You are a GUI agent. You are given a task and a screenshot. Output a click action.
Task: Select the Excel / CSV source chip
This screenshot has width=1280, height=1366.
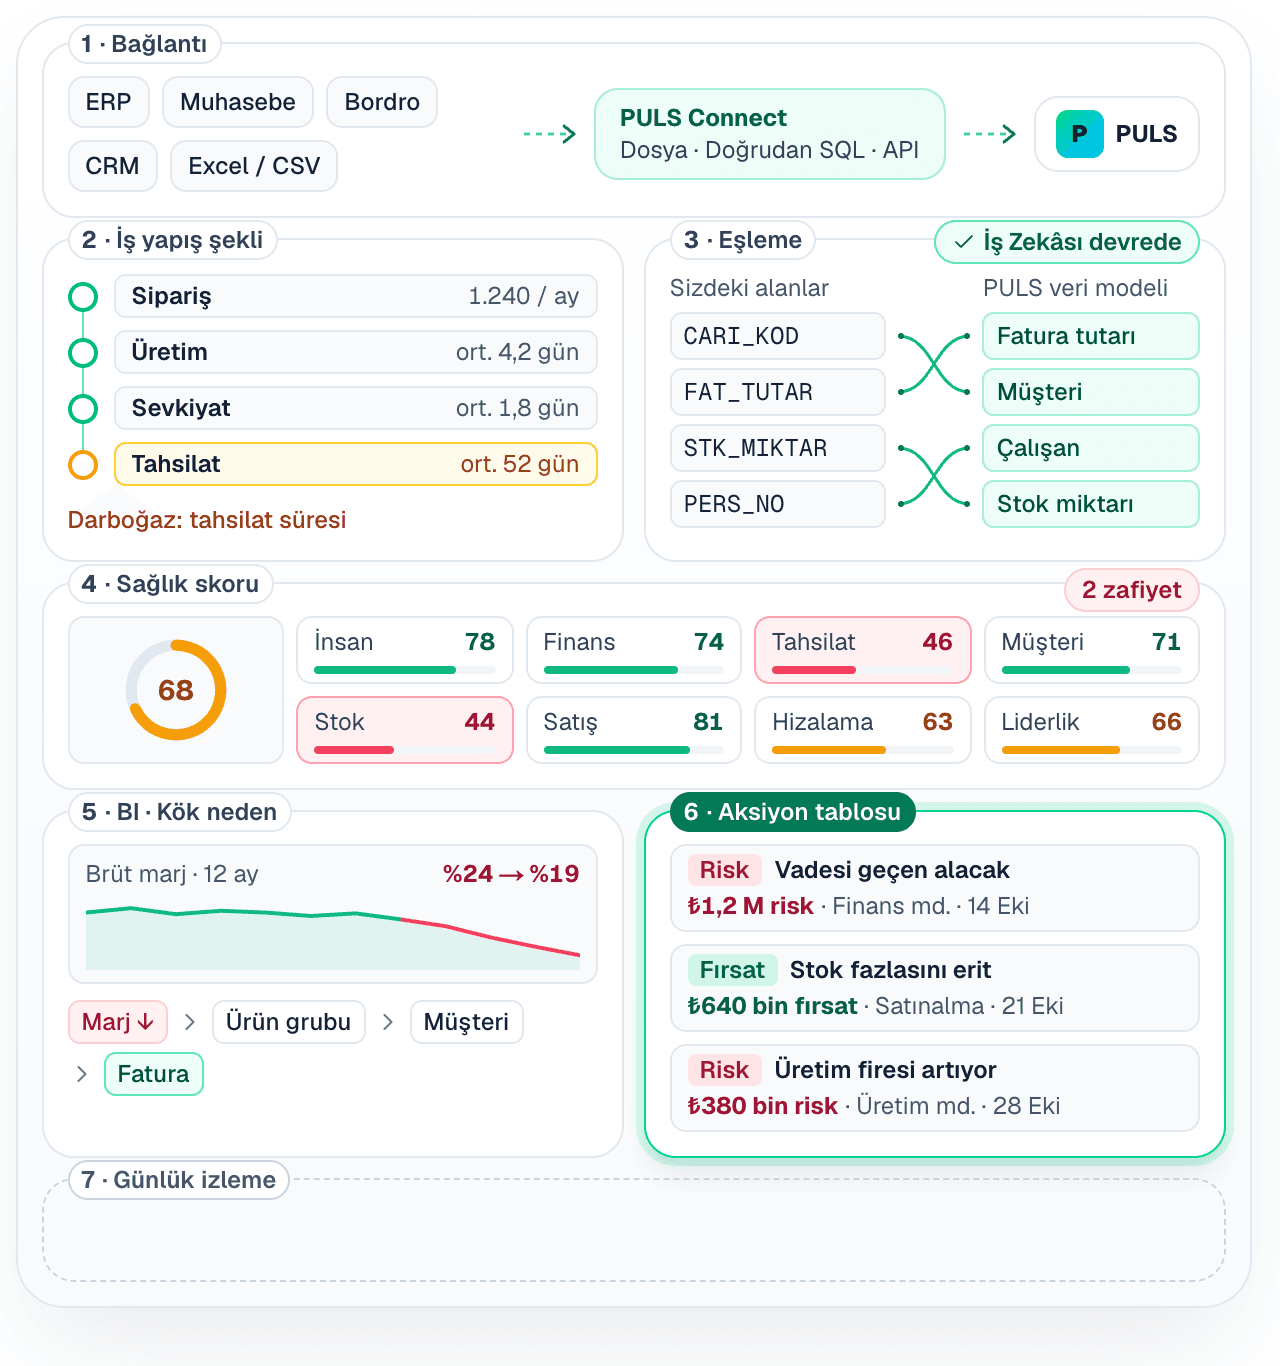click(254, 166)
